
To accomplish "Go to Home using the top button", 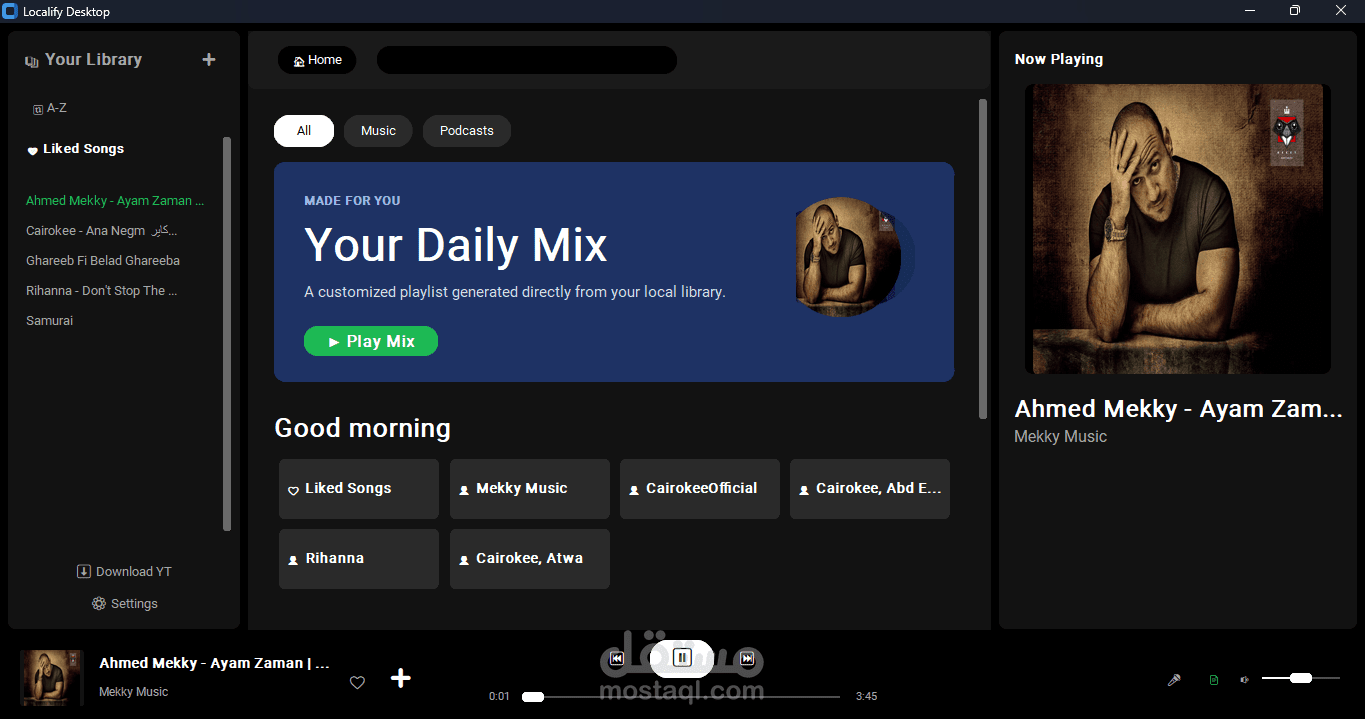I will [317, 60].
